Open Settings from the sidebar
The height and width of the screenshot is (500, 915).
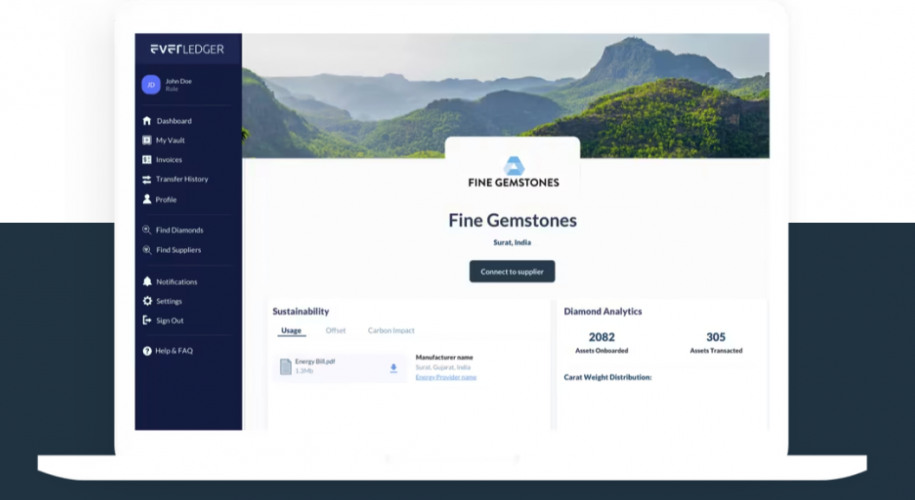click(x=169, y=301)
